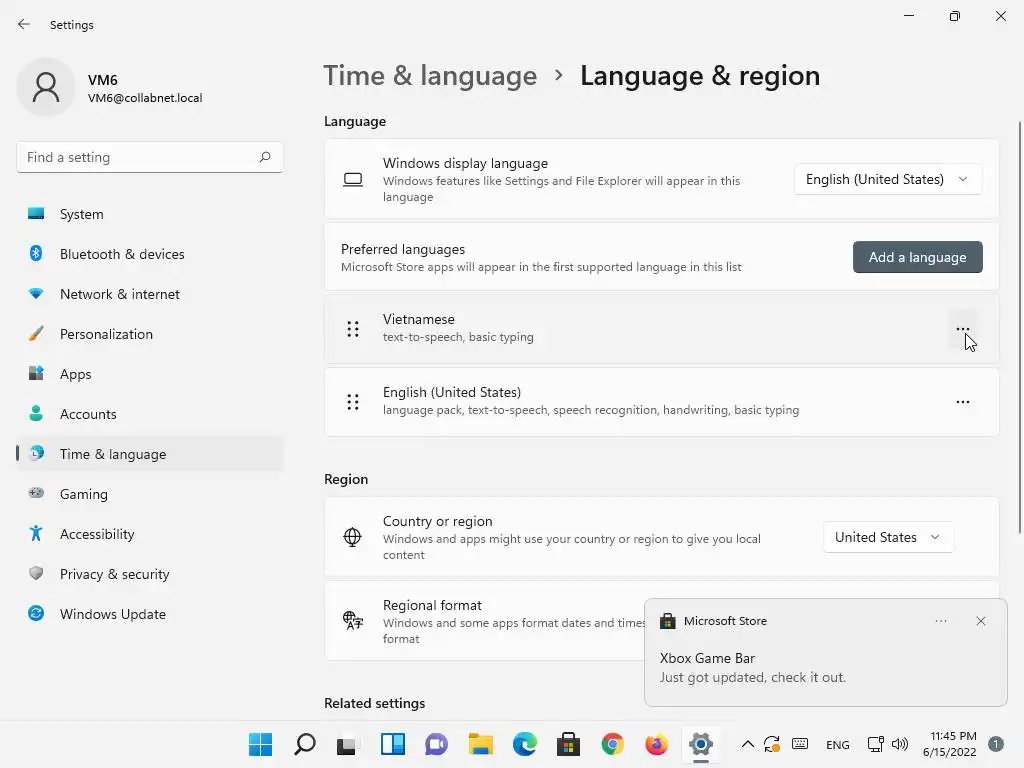The width and height of the screenshot is (1024, 768).
Task: Click the Windows Update sync icon
Action: coord(36,613)
